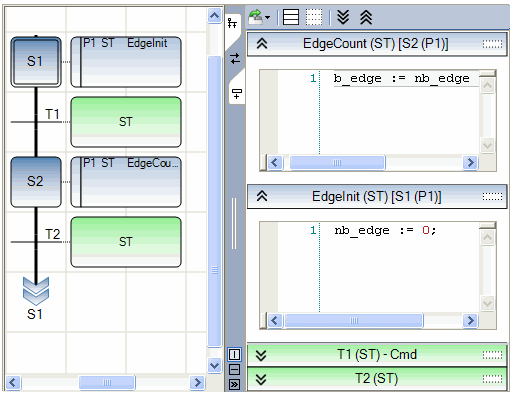Click the EdgeInit editor scroll up arrow

pos(487,237)
